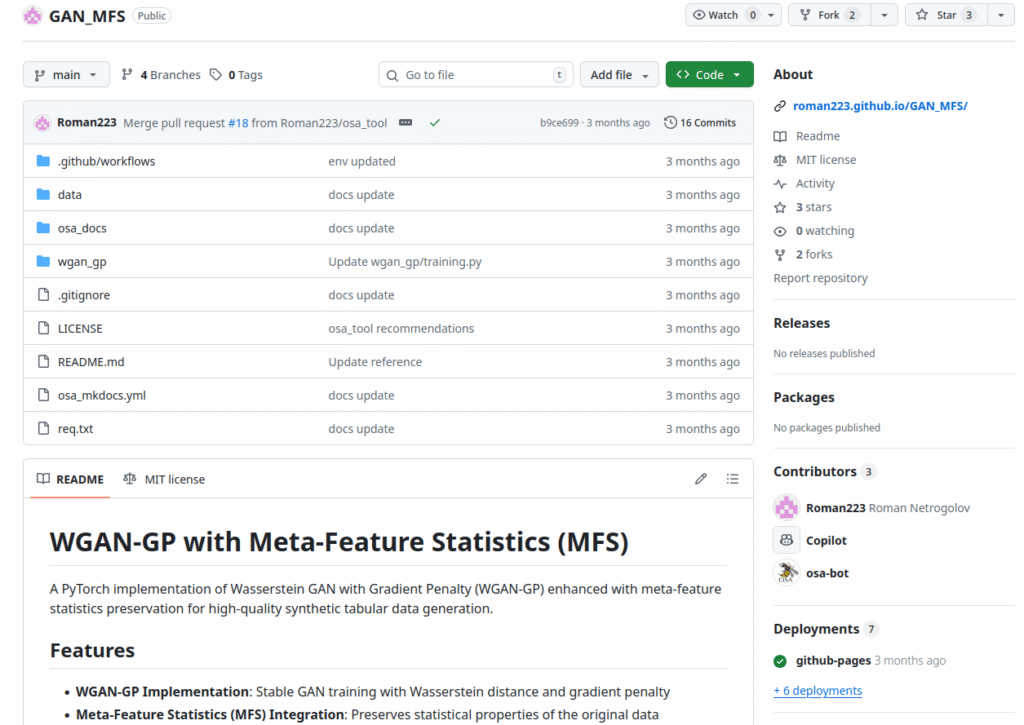Open the Star lists dropdown arrow

[1001, 15]
